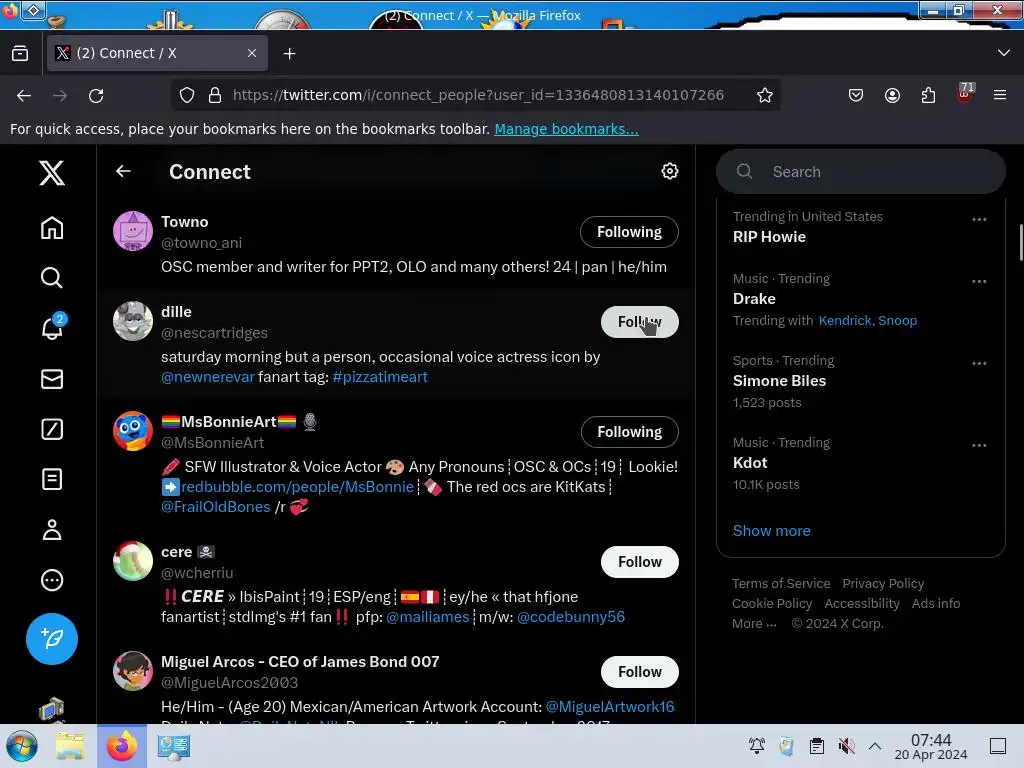
Task: Open the X logo home link
Action: coord(52,173)
